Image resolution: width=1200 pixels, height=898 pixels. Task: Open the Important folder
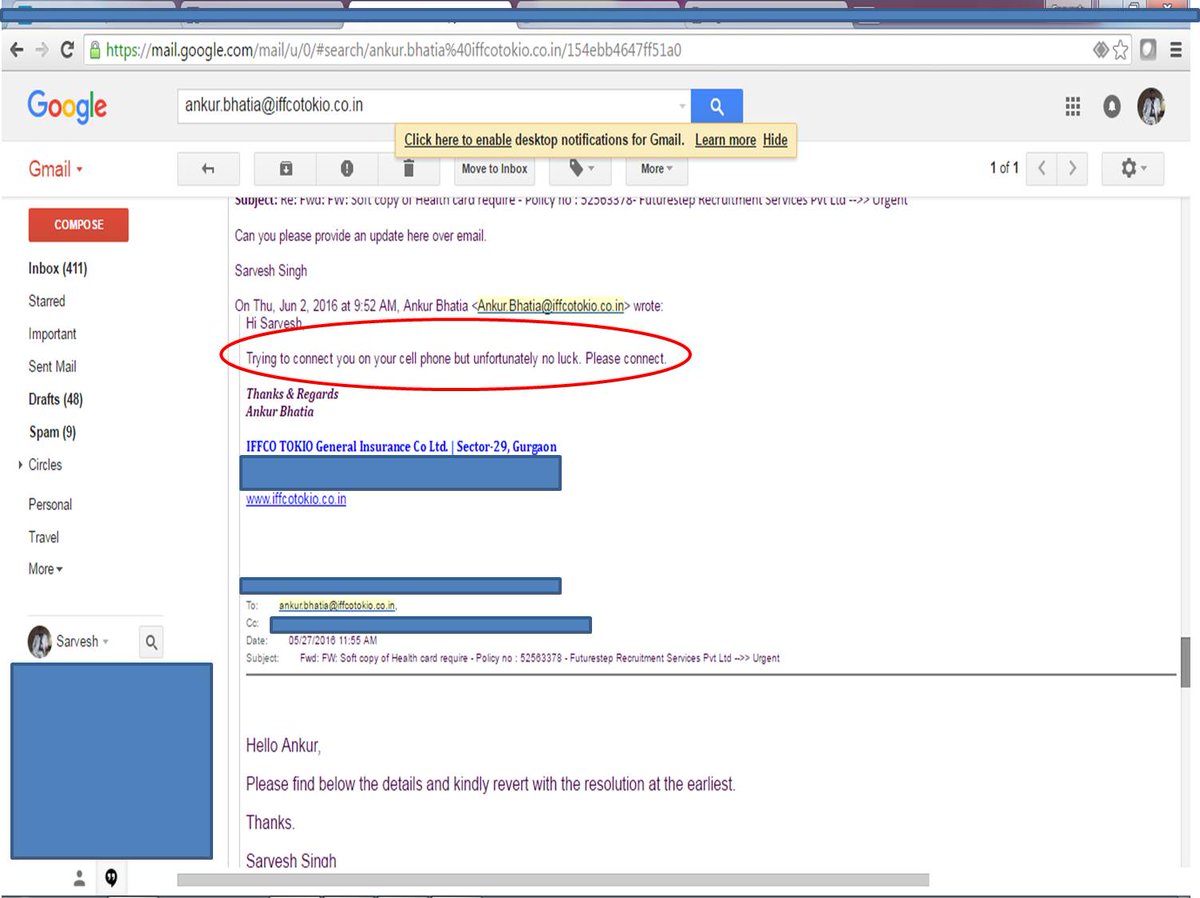click(x=52, y=334)
